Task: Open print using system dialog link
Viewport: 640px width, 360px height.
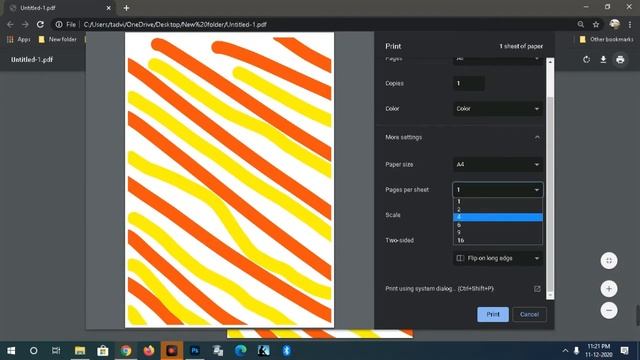Action: point(439,289)
